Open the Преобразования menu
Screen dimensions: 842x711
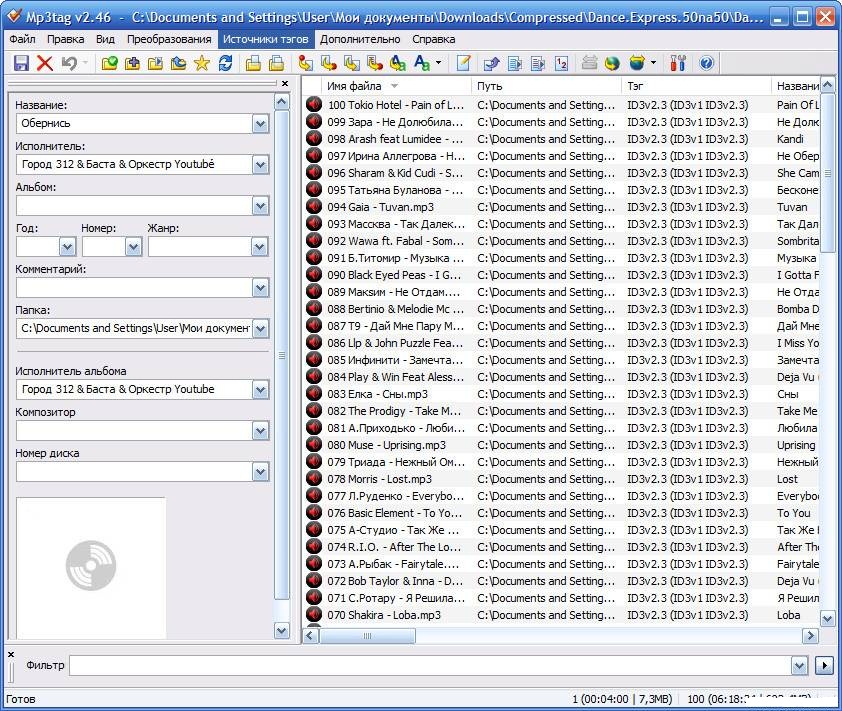click(169, 39)
